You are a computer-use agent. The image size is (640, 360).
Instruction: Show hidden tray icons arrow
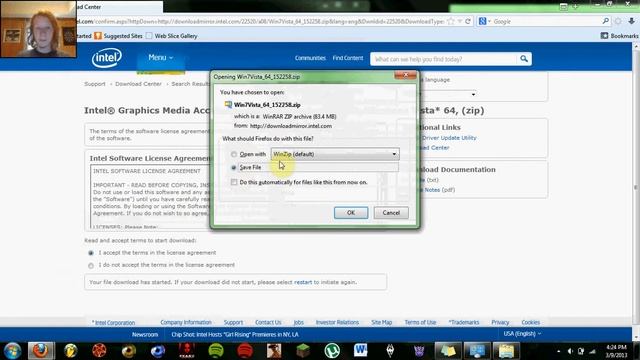558,351
